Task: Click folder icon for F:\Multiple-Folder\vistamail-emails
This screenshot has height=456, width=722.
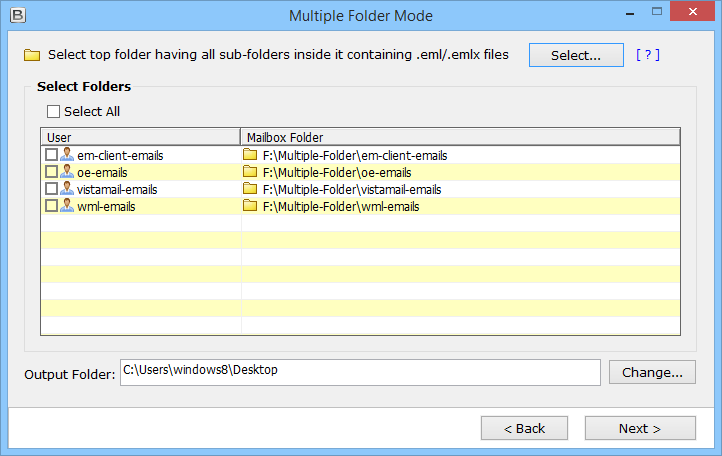Action: [250, 188]
